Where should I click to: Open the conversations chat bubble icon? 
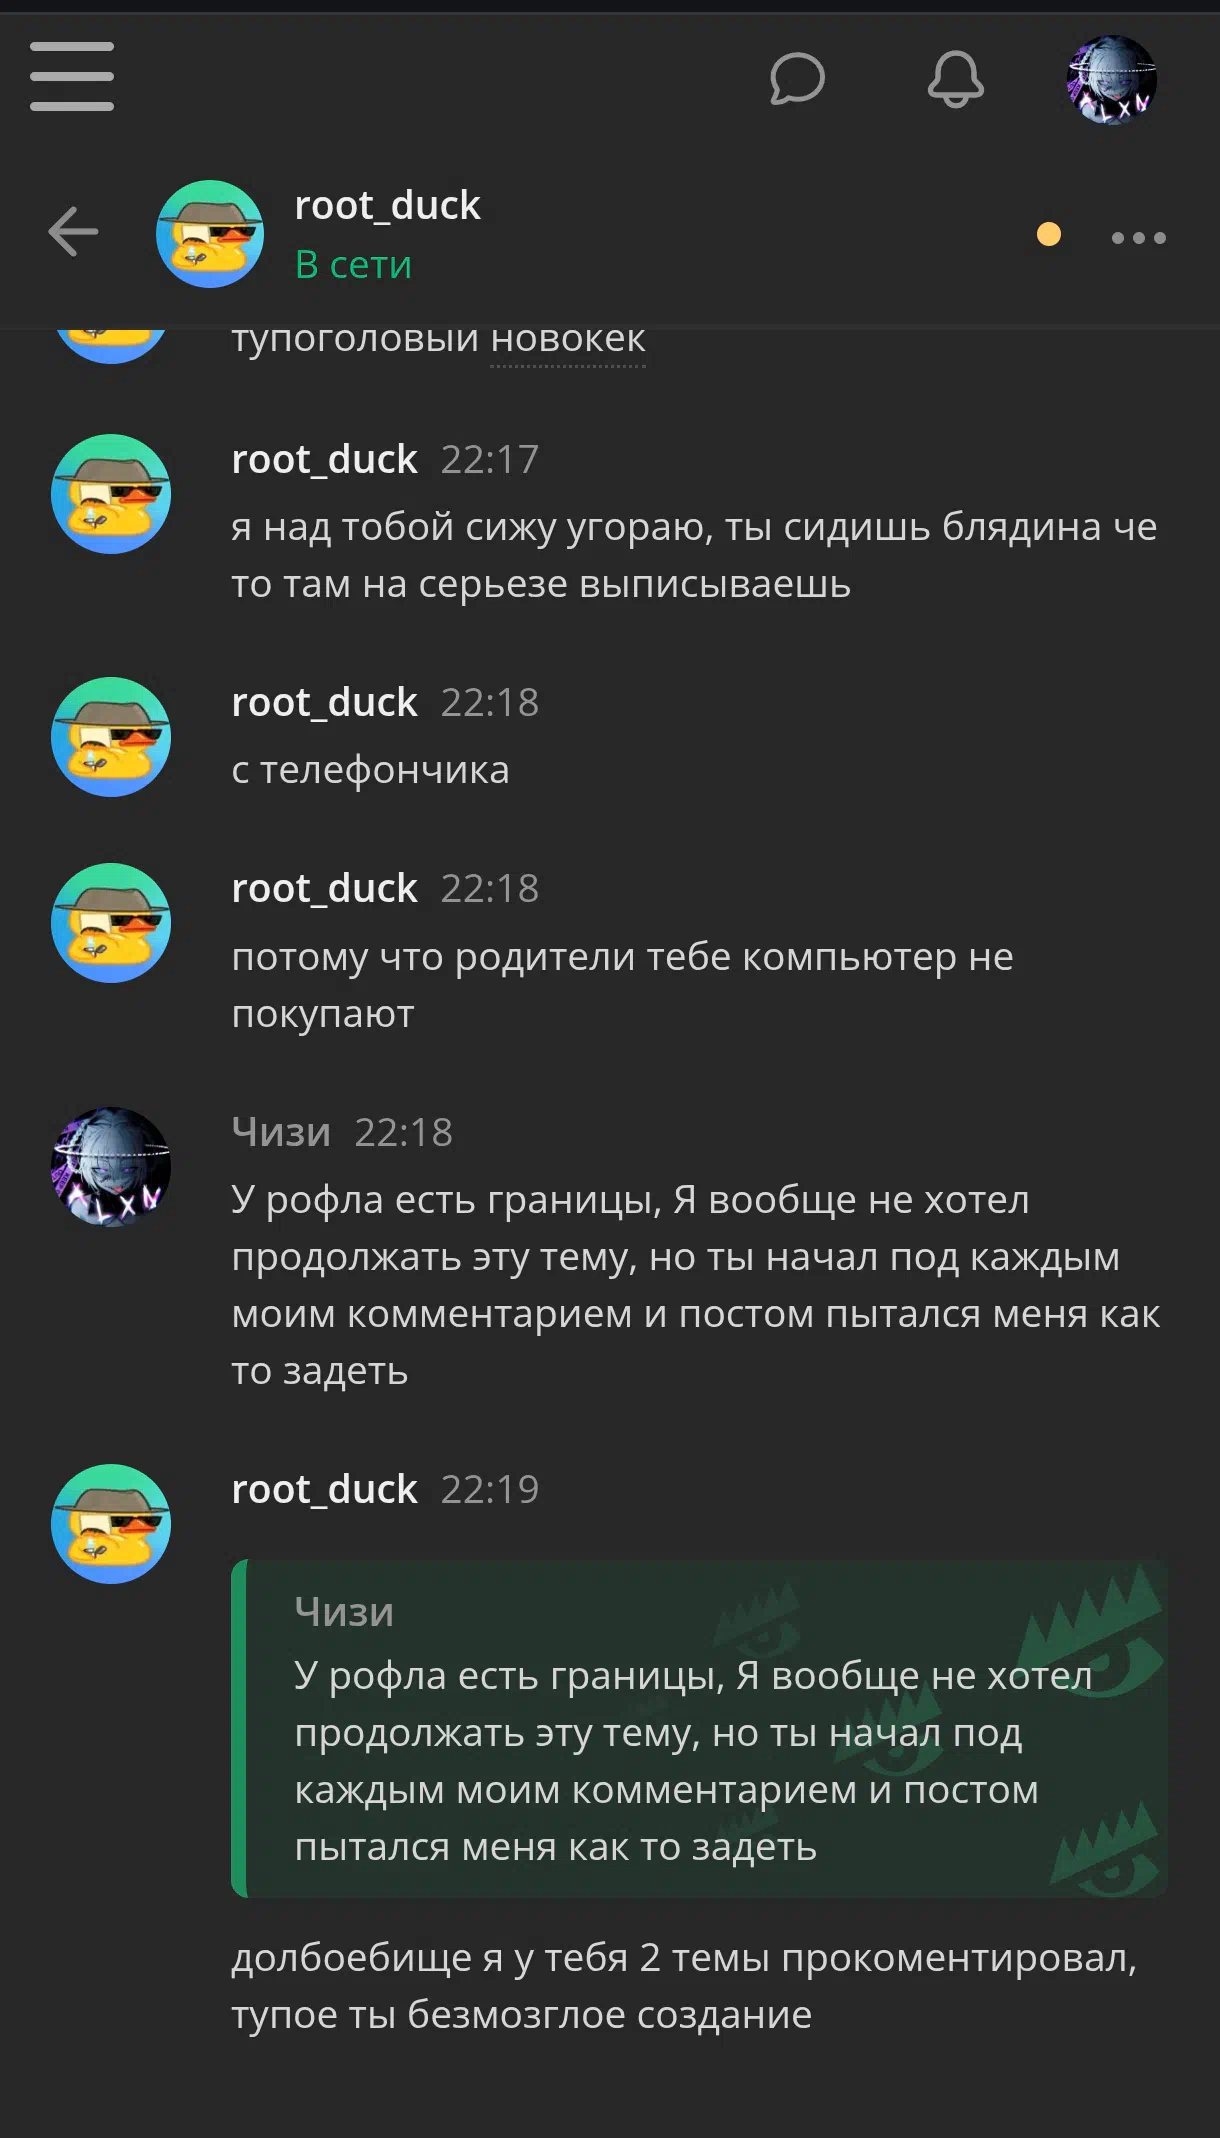(797, 78)
